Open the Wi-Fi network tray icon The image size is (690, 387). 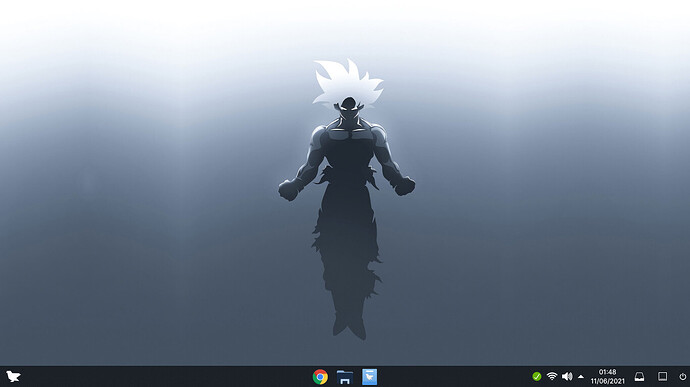point(552,376)
